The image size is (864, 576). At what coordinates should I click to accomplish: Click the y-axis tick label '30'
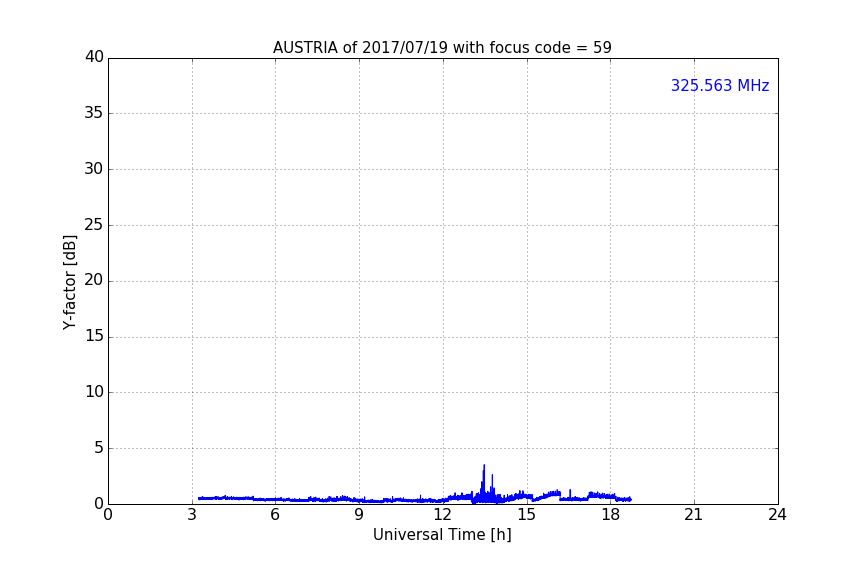tap(94, 169)
